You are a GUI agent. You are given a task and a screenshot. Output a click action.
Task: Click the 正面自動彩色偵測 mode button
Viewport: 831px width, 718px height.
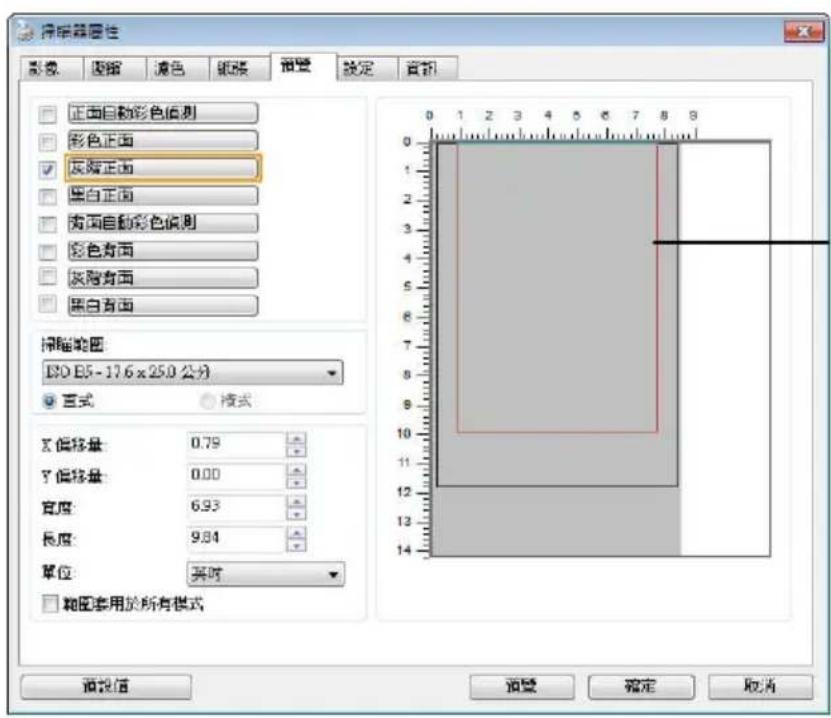[163, 113]
